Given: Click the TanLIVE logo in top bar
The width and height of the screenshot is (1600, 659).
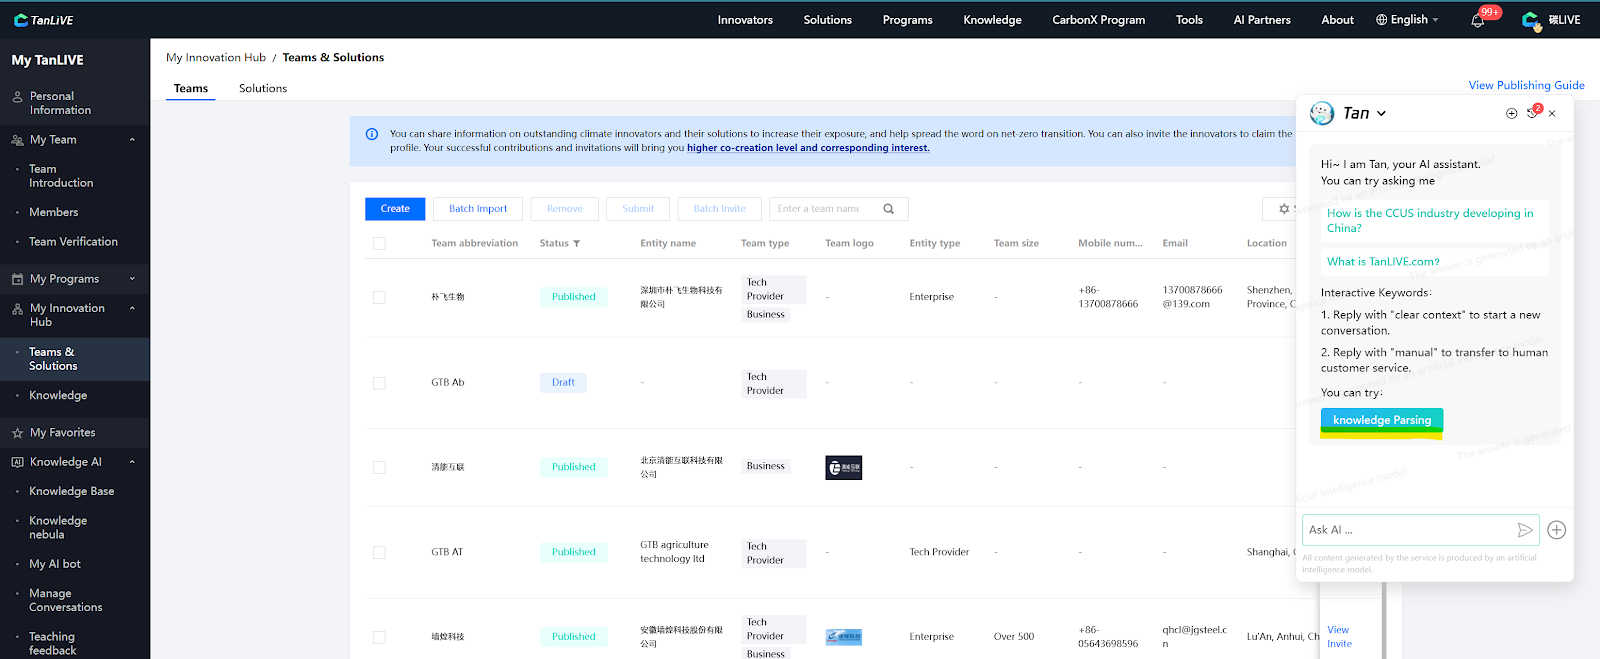Looking at the screenshot, I should click(43, 20).
